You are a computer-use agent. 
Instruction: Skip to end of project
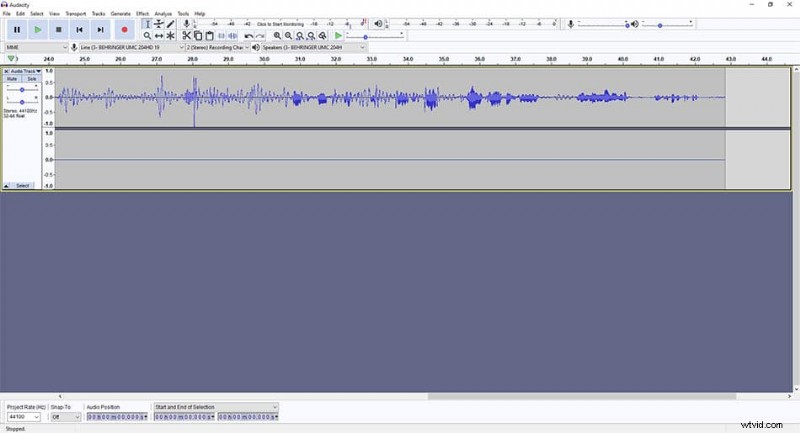[x=101, y=30]
